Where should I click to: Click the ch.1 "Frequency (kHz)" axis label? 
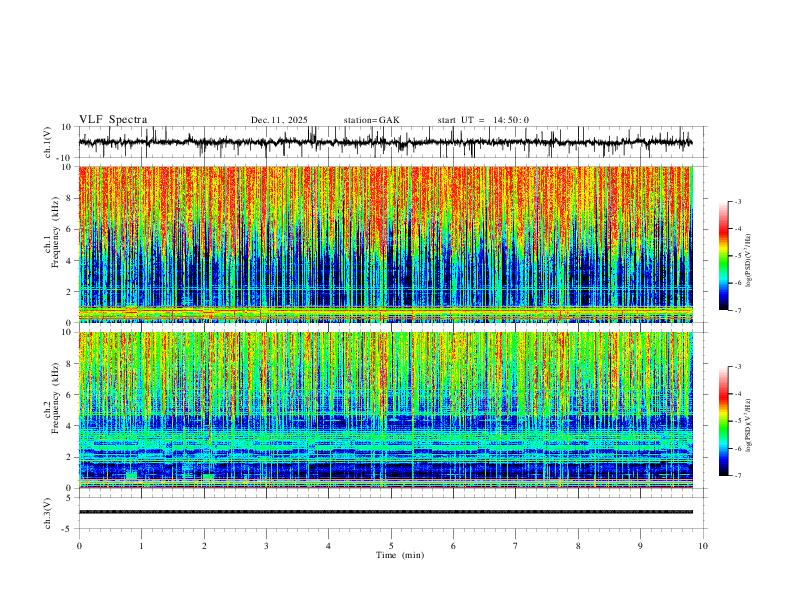point(56,232)
